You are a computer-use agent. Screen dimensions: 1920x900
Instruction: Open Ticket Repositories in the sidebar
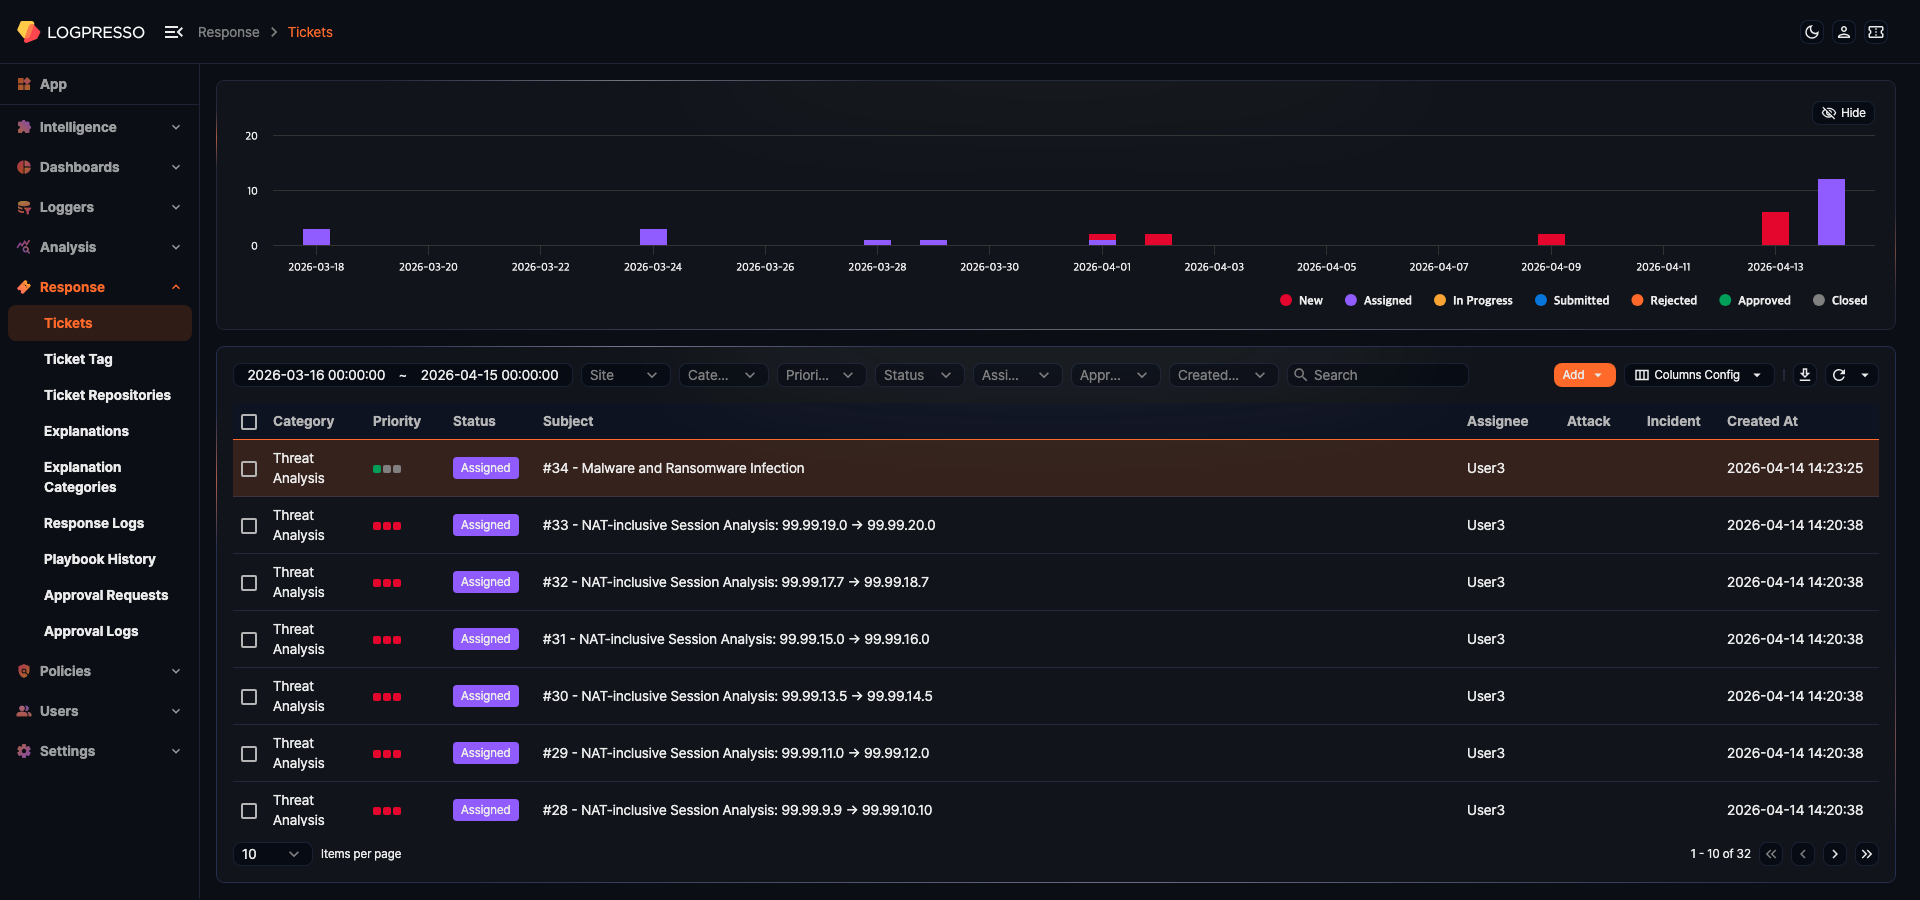[107, 395]
